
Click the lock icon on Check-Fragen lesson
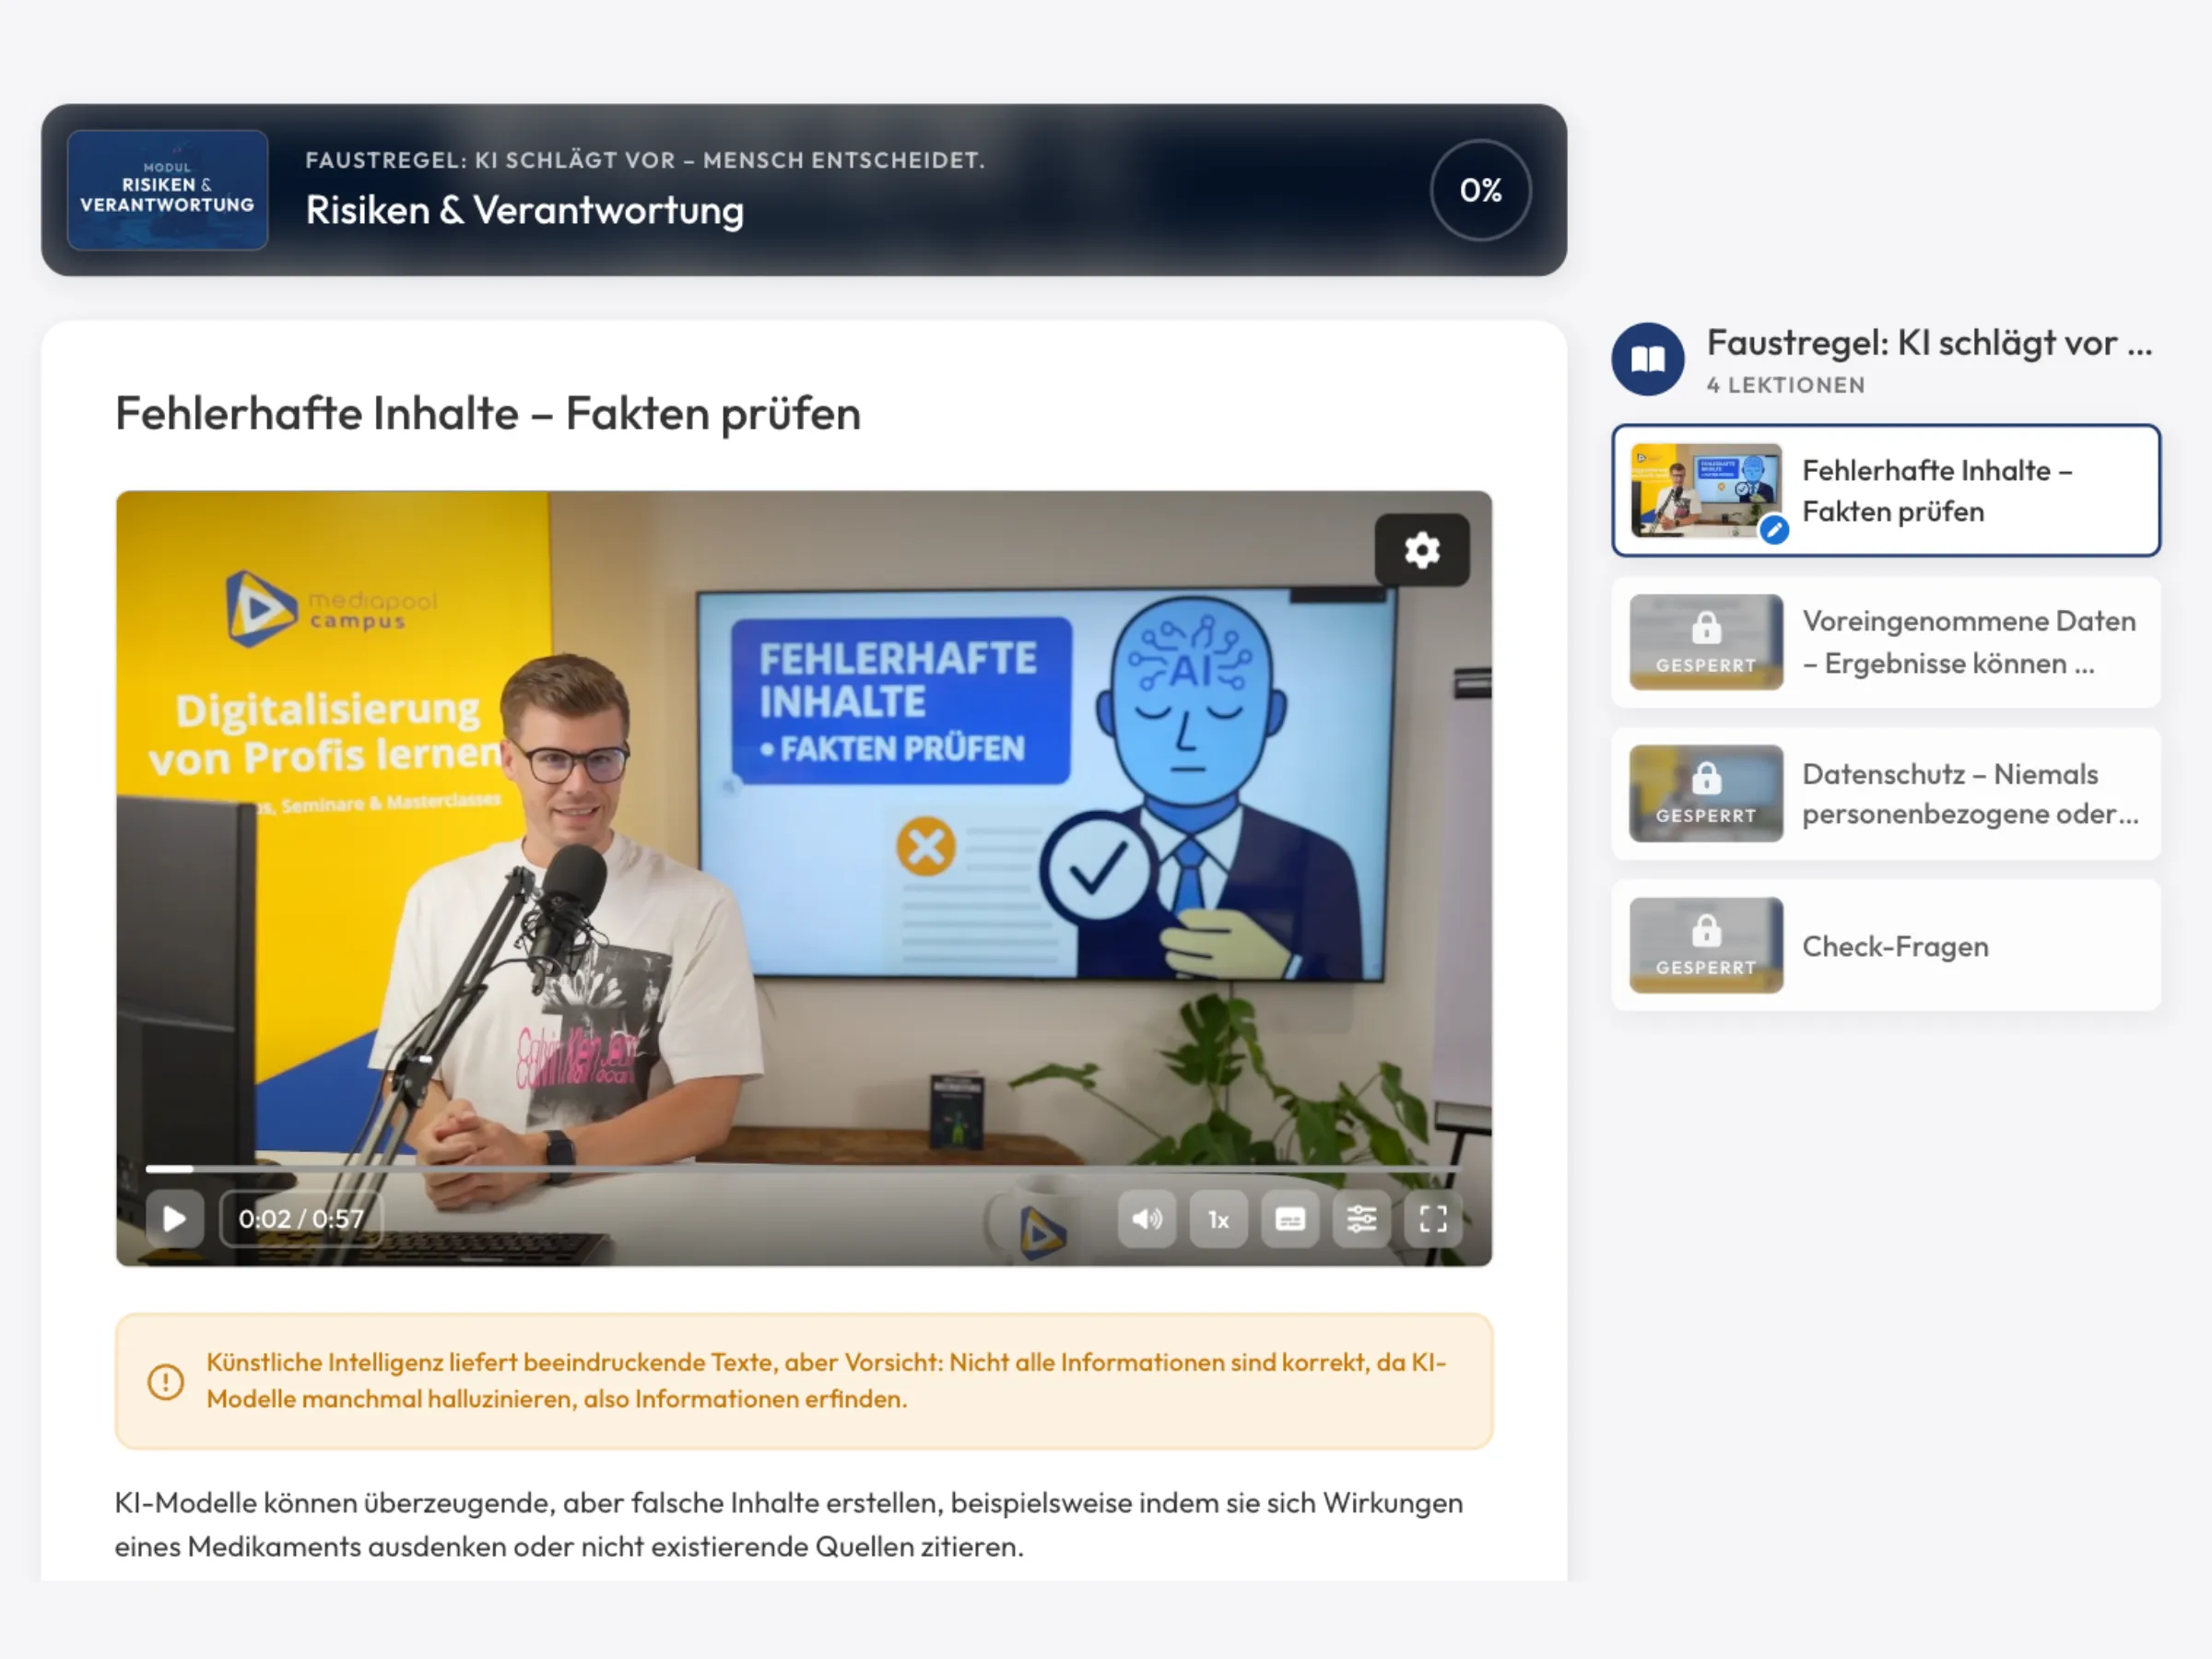1705,937
